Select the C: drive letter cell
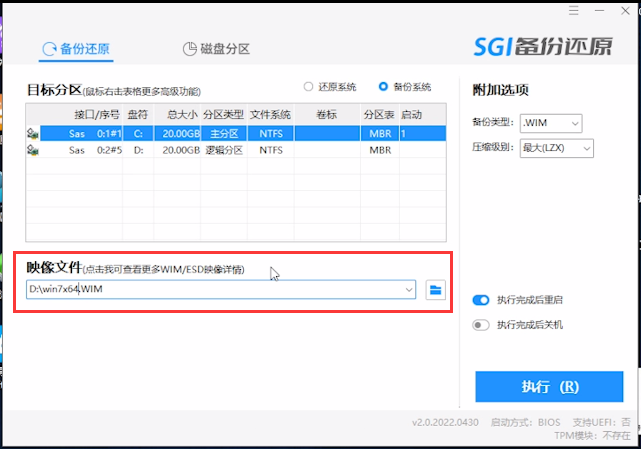The height and width of the screenshot is (449, 641). pyautogui.click(x=138, y=134)
